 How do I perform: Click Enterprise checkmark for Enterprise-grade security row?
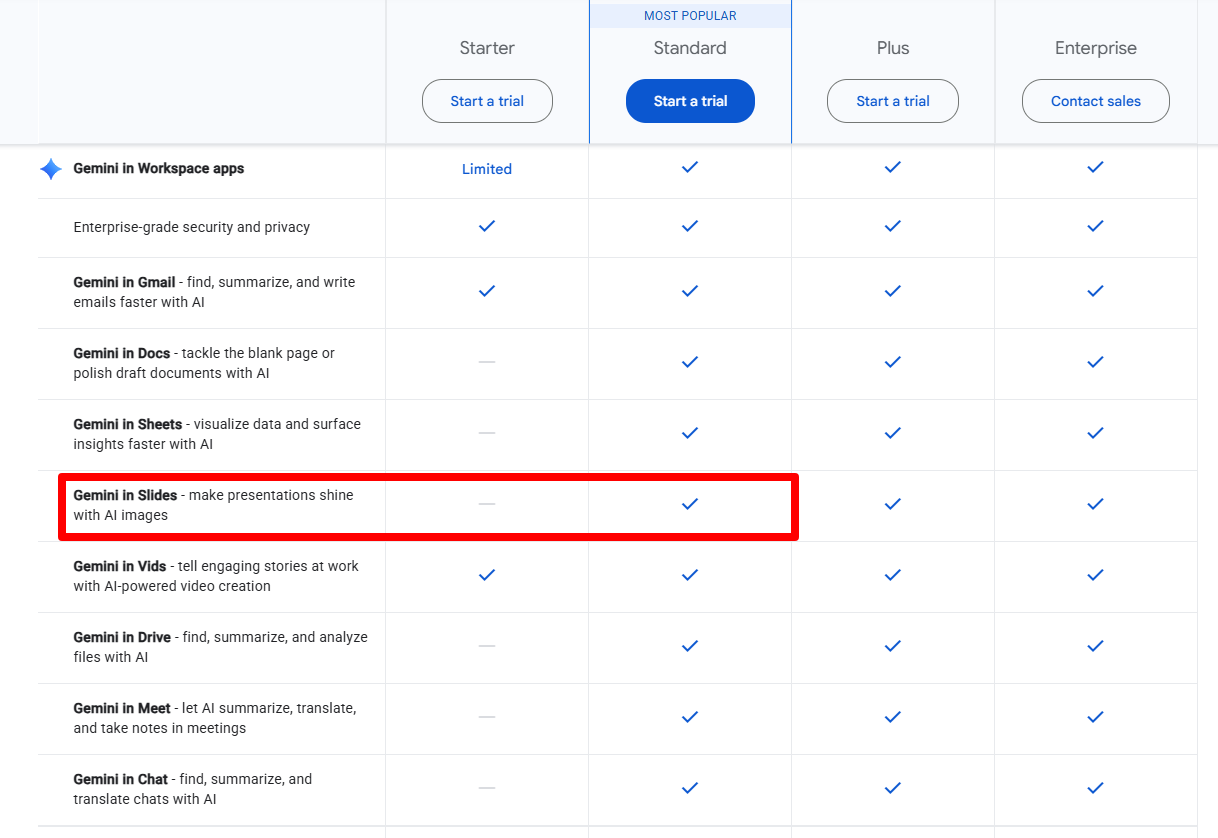click(x=1095, y=227)
